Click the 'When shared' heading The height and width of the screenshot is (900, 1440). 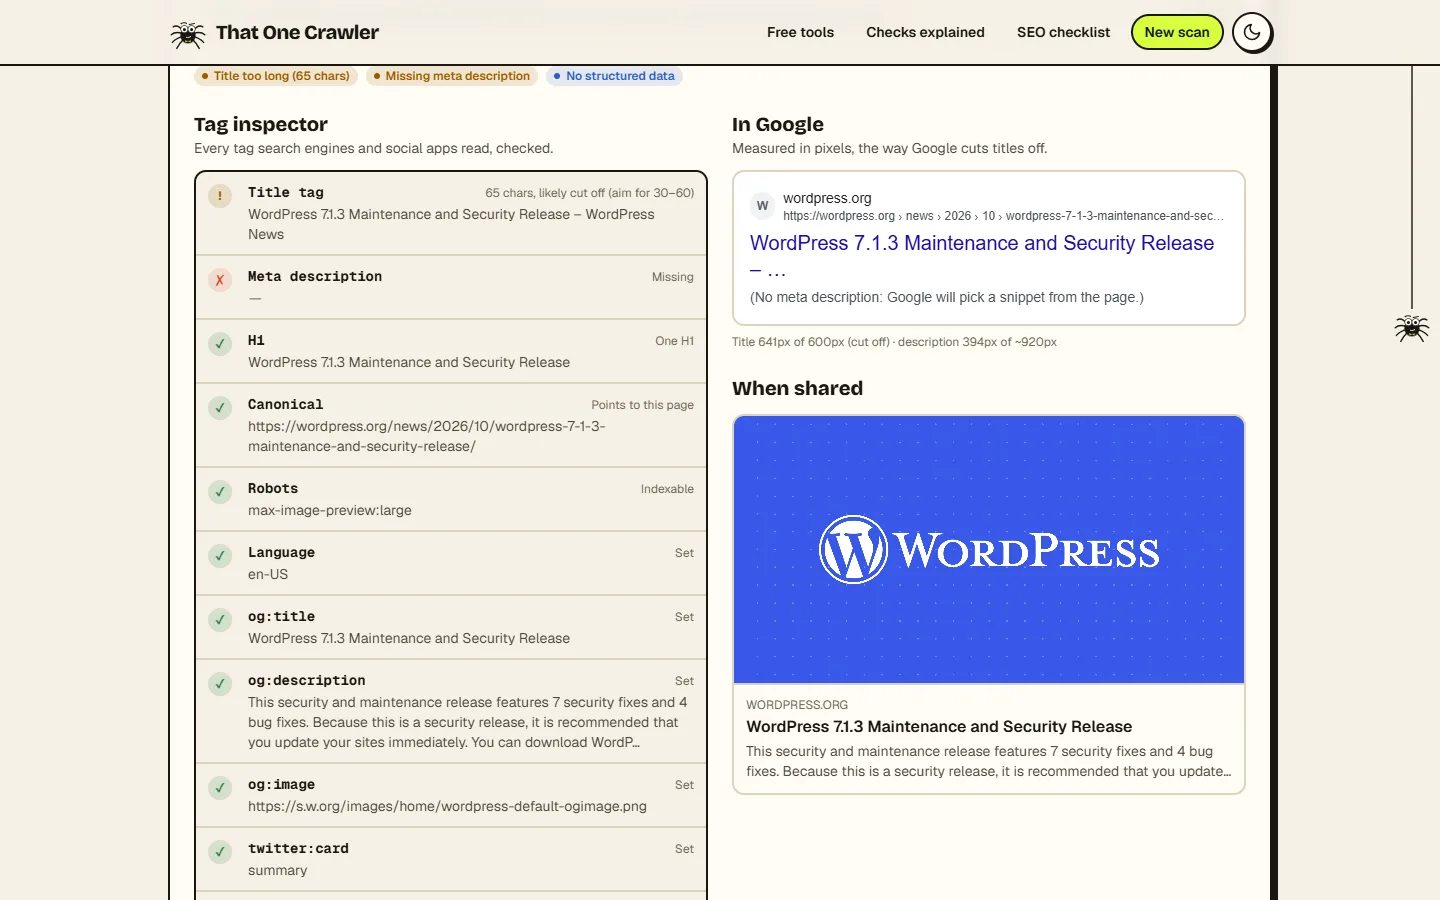click(x=797, y=388)
